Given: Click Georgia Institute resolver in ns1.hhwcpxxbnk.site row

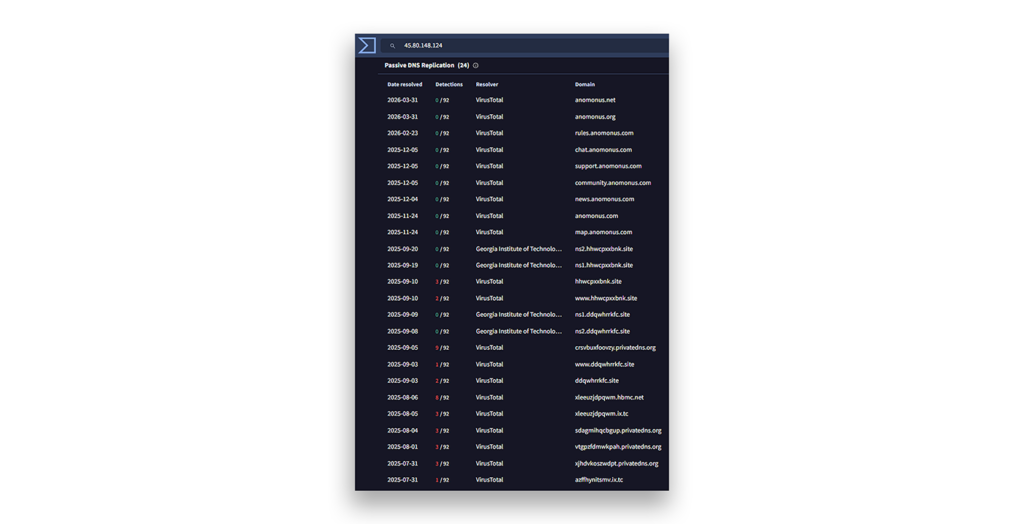Looking at the screenshot, I should coord(519,265).
